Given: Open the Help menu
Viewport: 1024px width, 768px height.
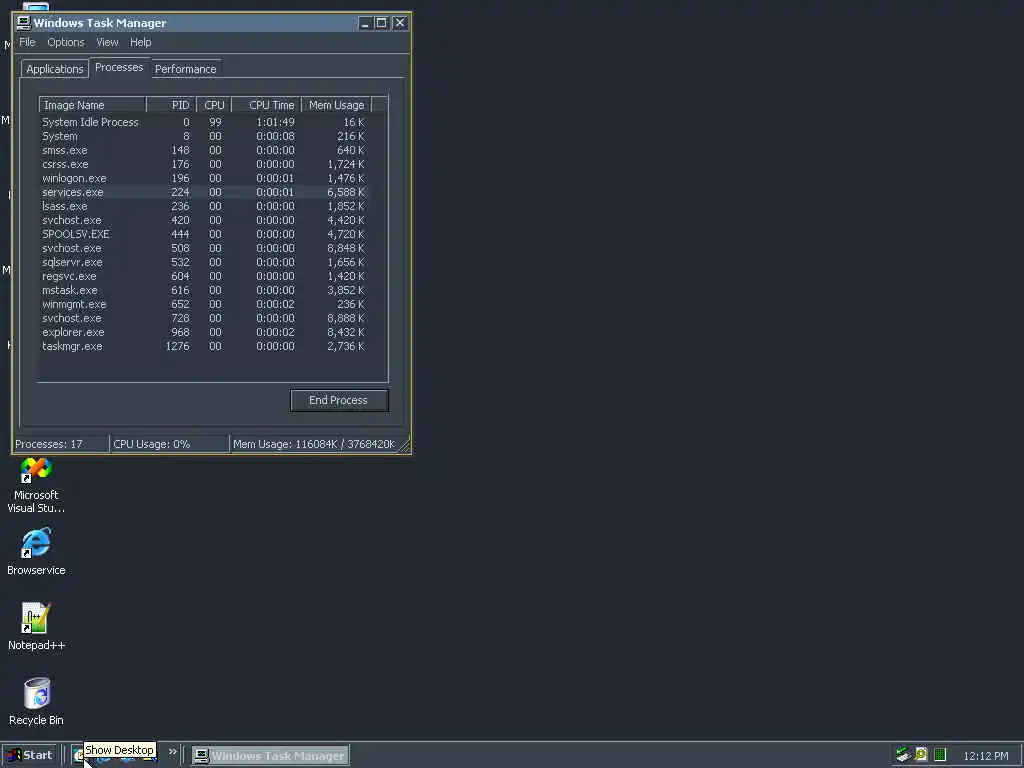Looking at the screenshot, I should 140,42.
